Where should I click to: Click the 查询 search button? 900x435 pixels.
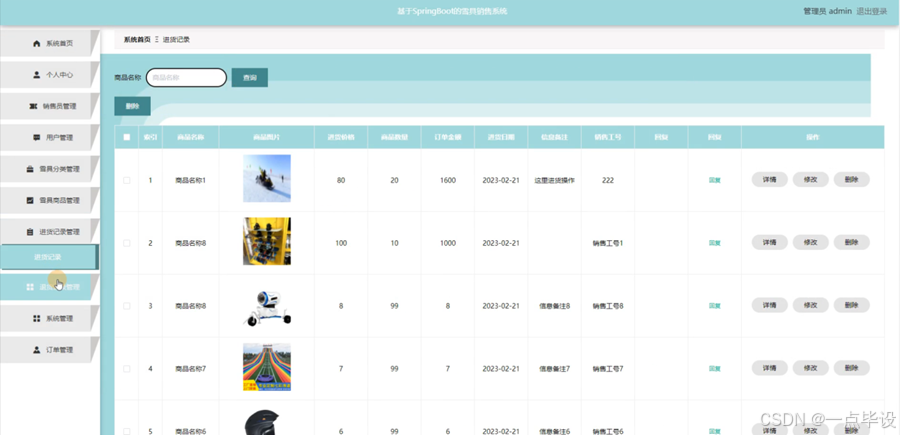tap(250, 77)
